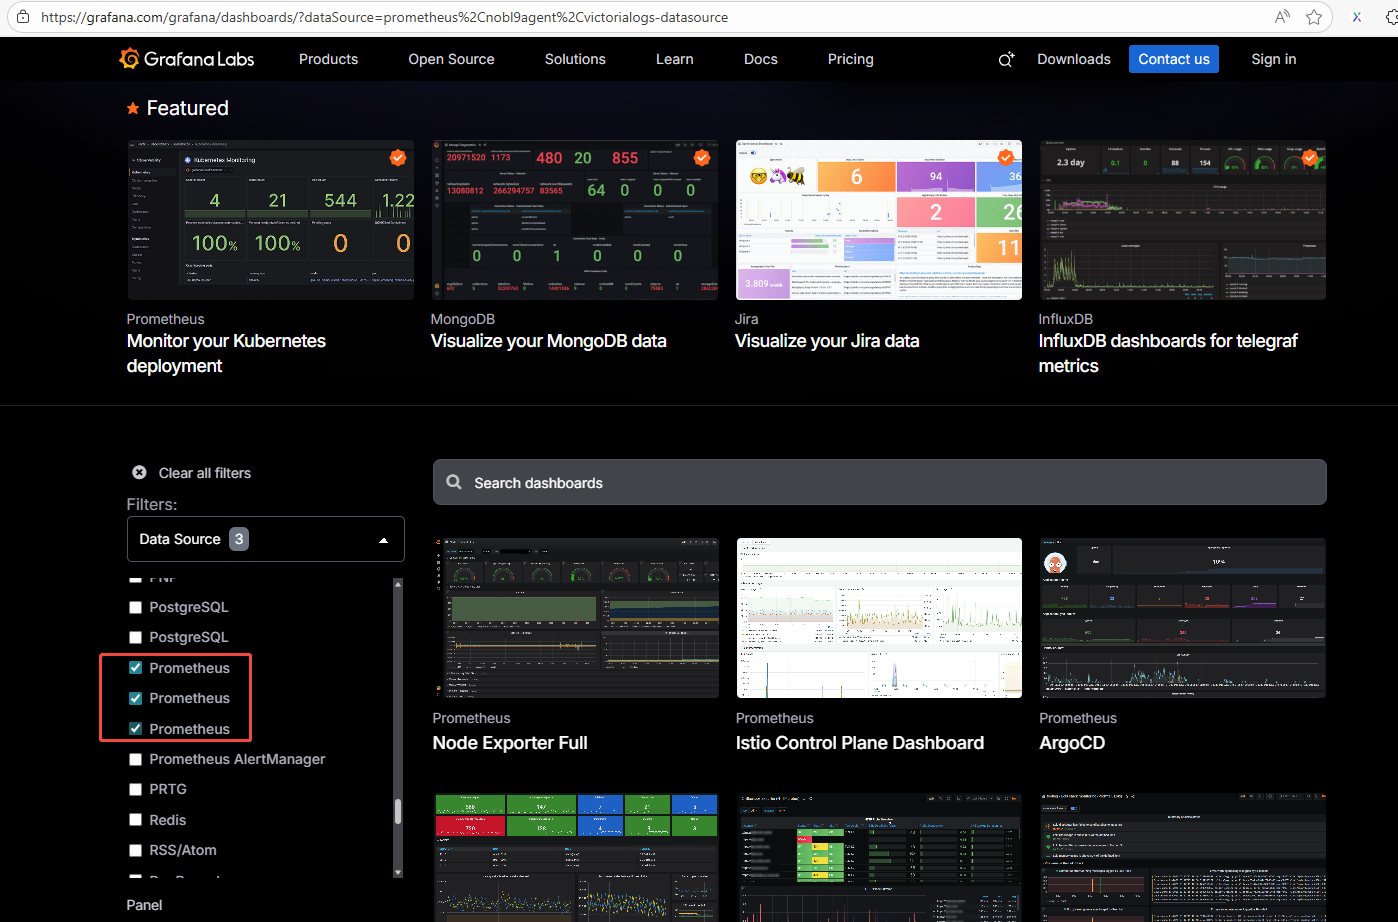The image size is (1398, 922).
Task: Click the magnifier icon in dashboard search
Action: (454, 482)
